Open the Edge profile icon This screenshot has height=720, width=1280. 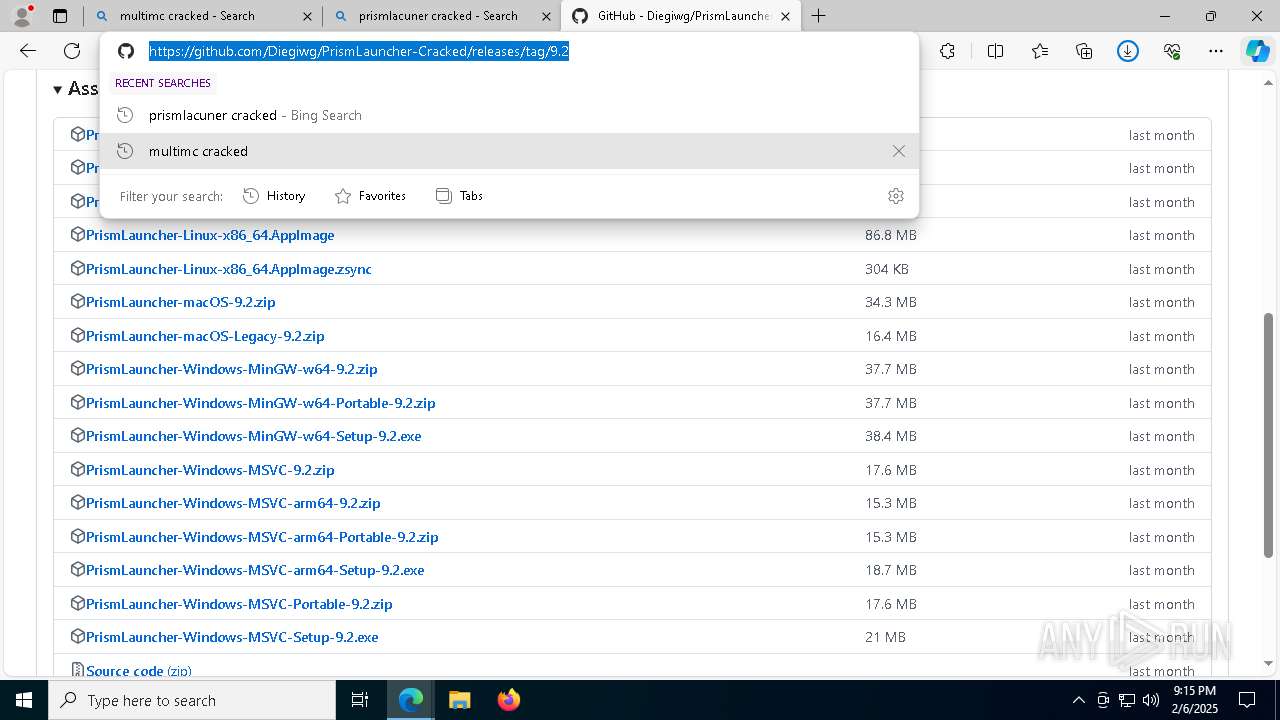point(22,15)
